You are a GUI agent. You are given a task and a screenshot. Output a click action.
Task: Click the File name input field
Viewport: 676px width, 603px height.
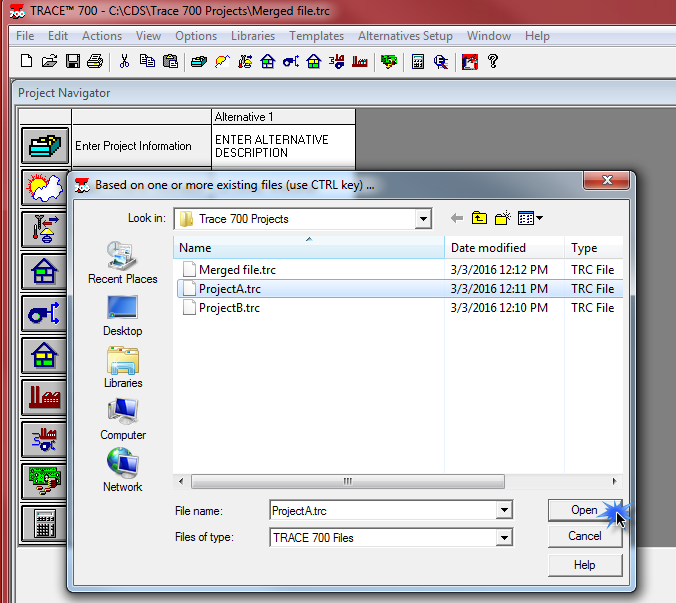383,511
